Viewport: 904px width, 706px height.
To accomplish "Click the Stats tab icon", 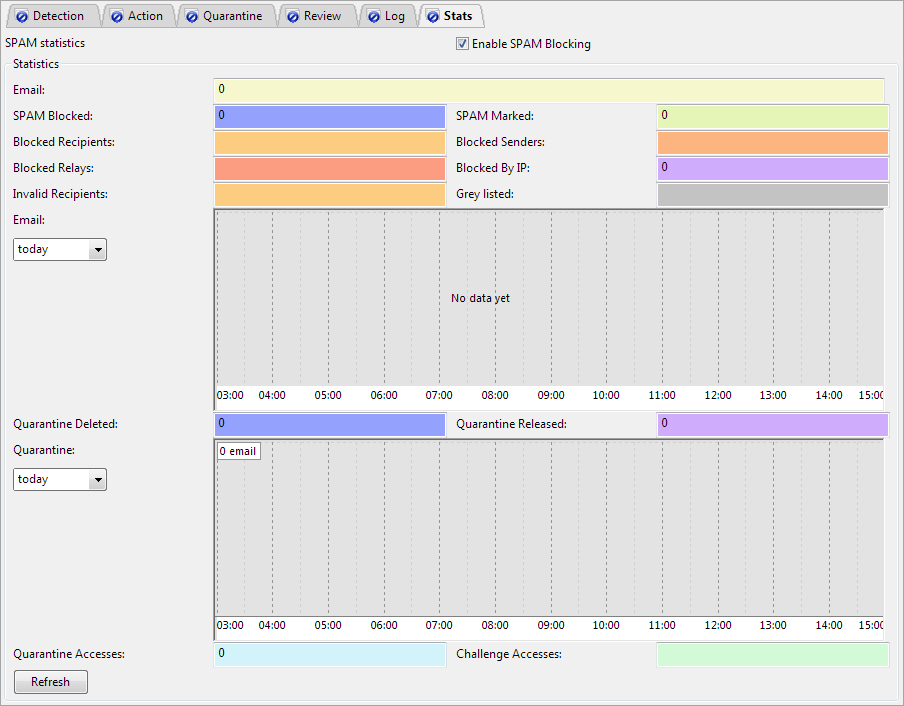I will pyautogui.click(x=432, y=16).
